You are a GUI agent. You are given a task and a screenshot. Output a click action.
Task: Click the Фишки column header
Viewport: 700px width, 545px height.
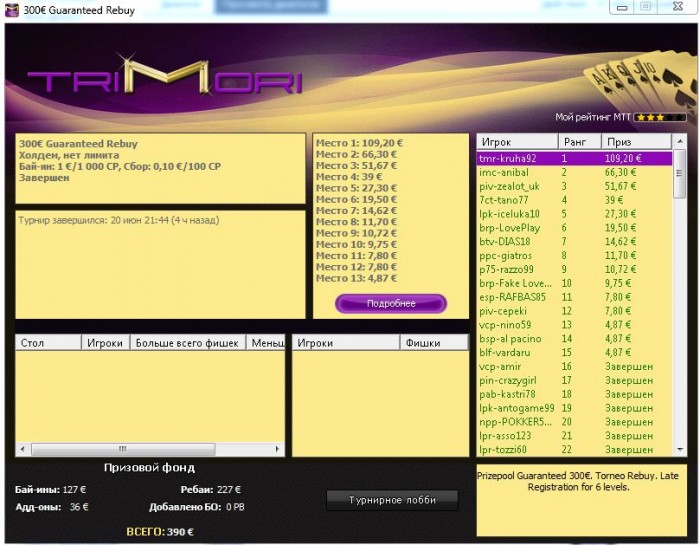coord(434,343)
